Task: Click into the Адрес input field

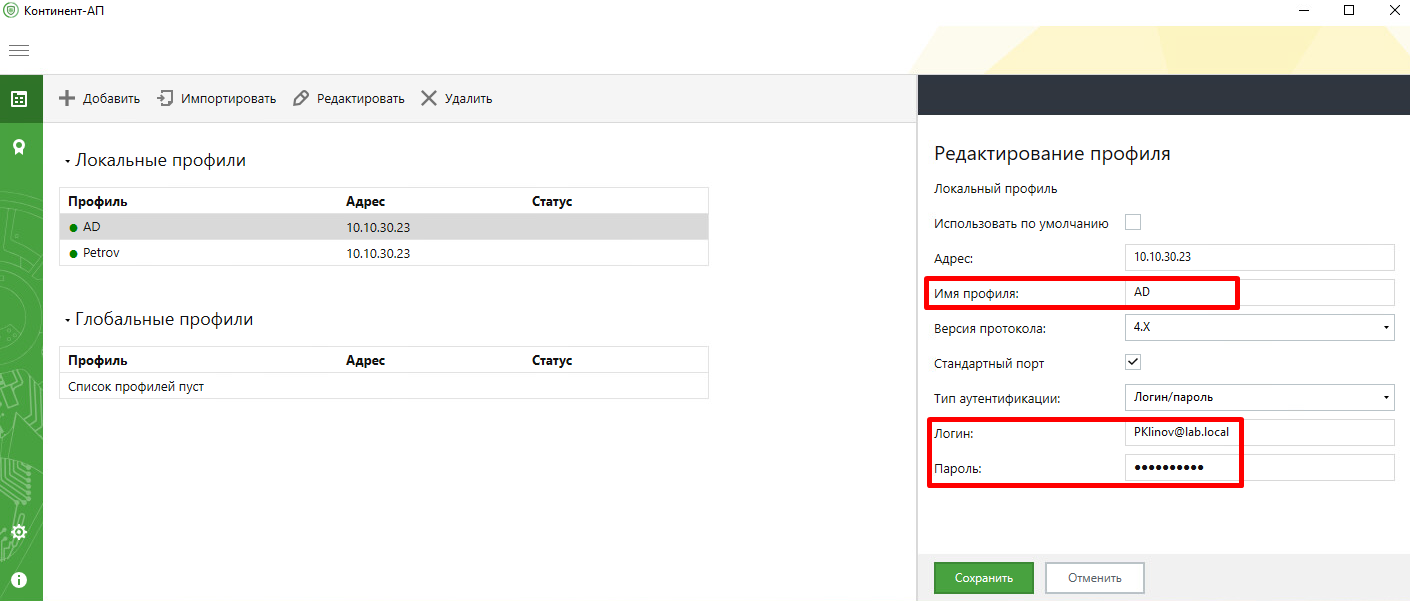Action: pos(1259,257)
